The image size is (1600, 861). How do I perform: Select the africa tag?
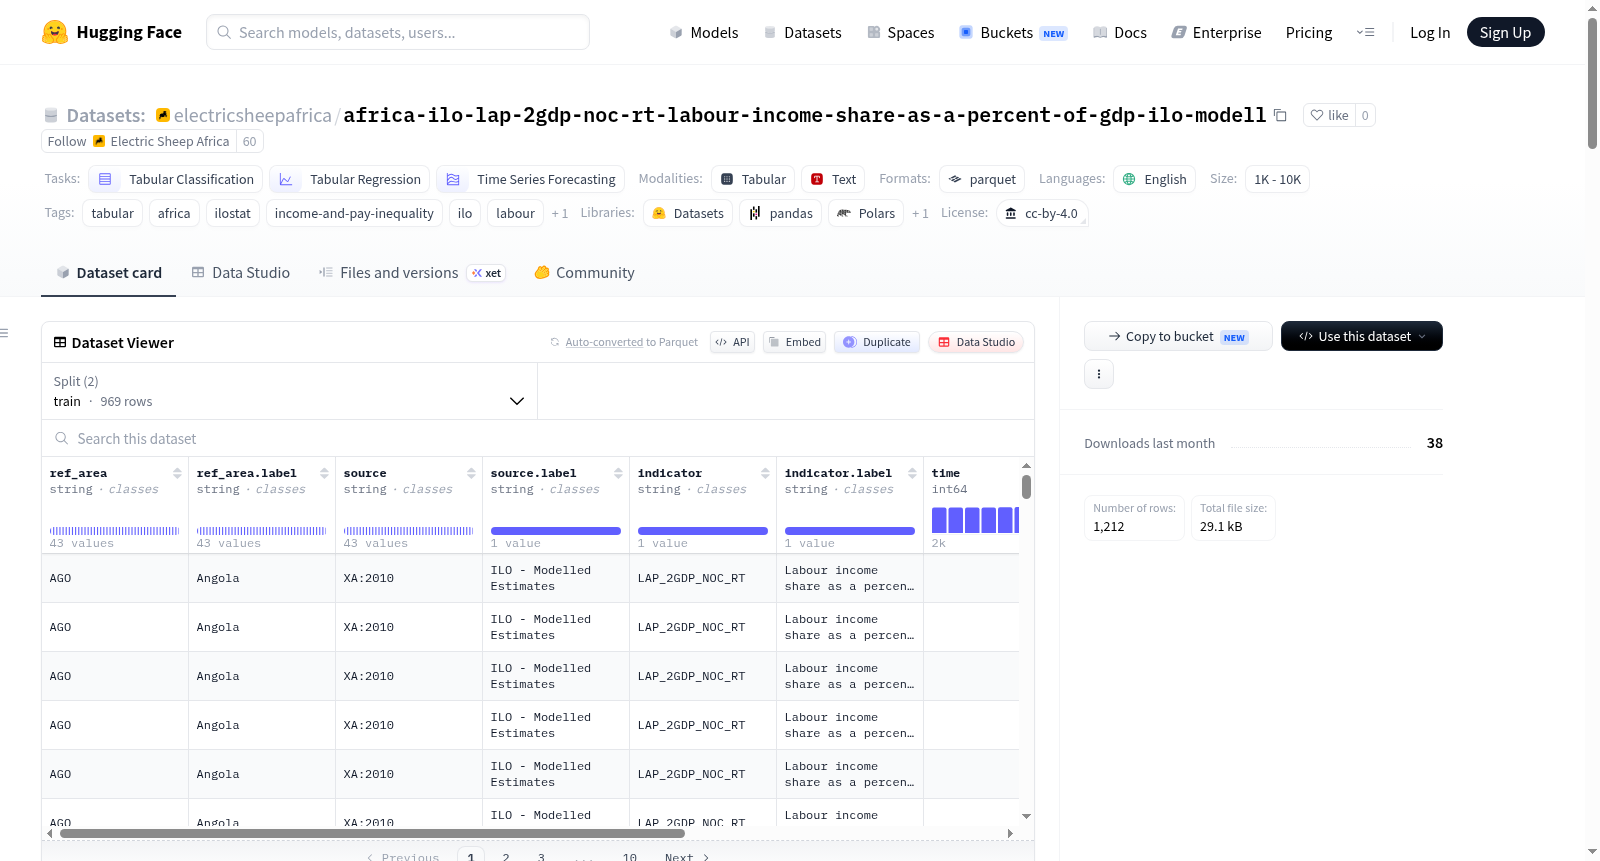[174, 213]
